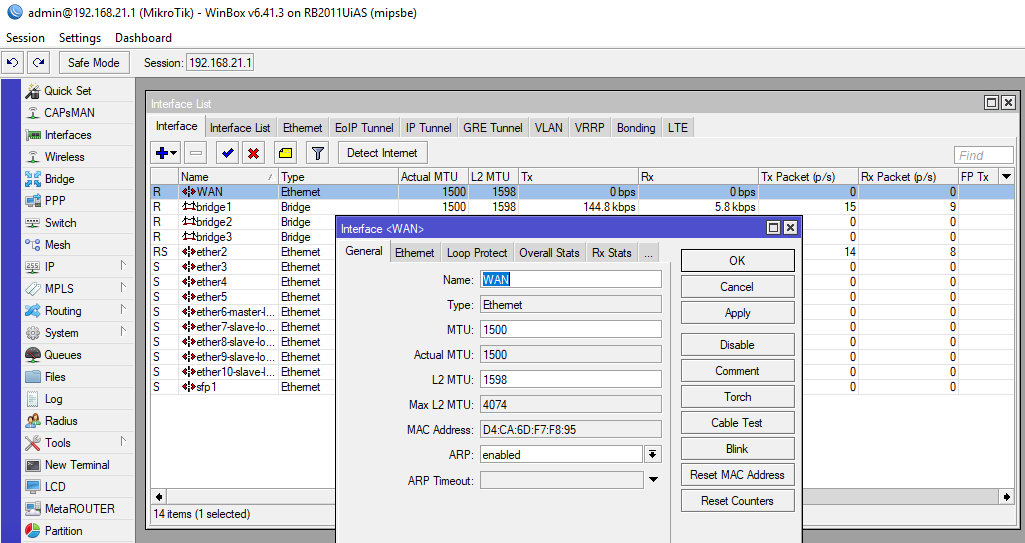
Task: Toggle the Safe Mode button
Action: (x=93, y=62)
